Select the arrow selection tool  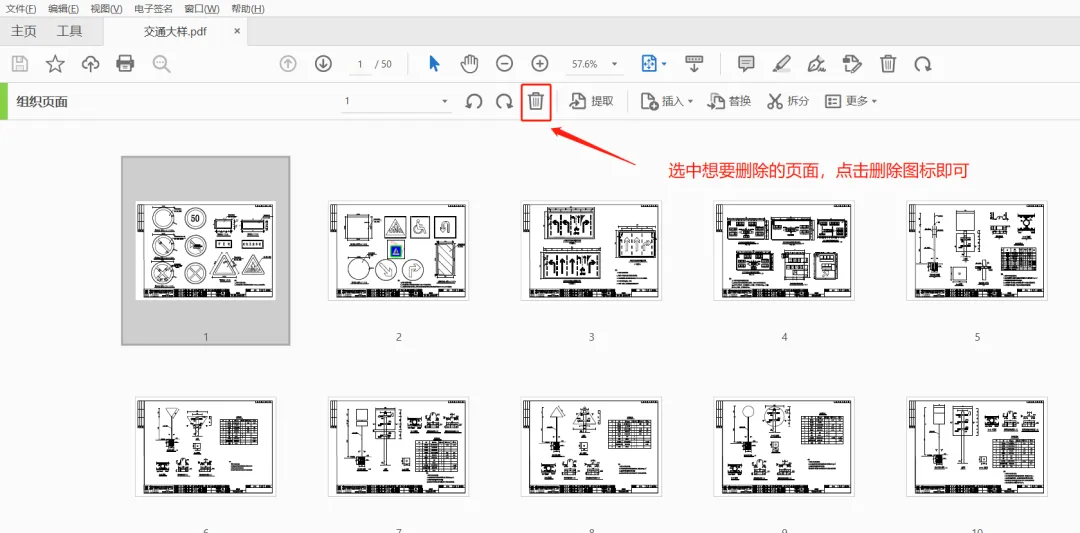[x=434, y=64]
